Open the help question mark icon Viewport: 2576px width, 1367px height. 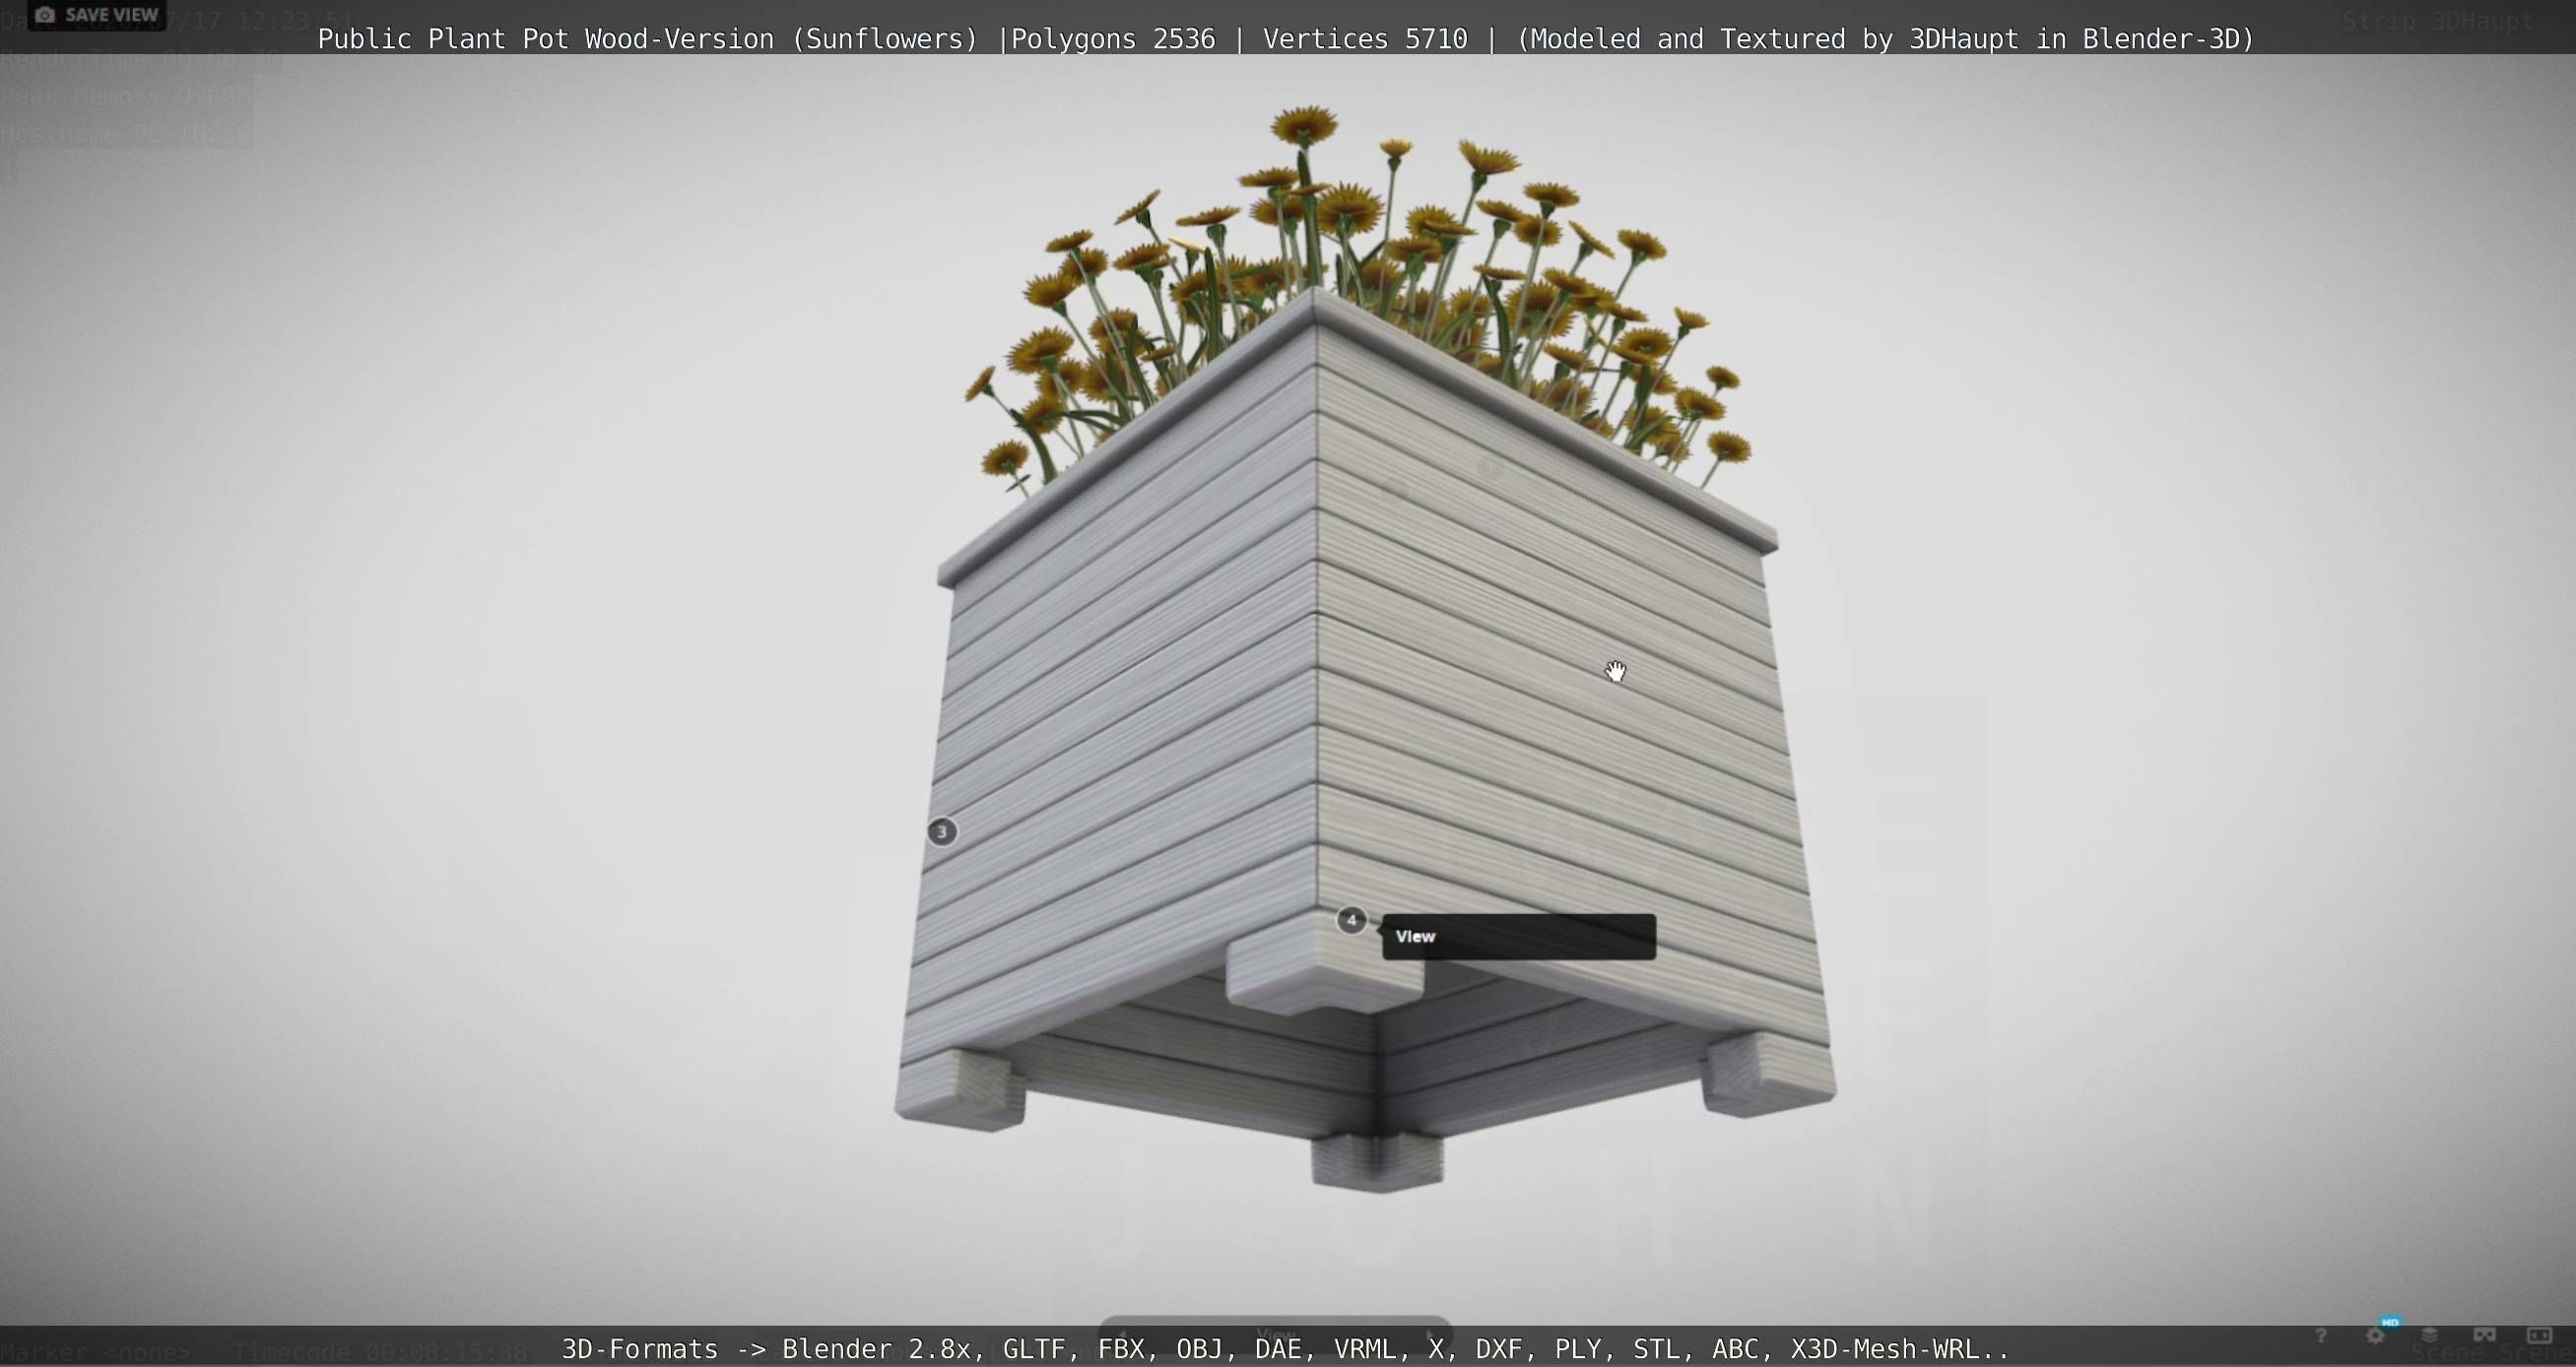(2321, 1335)
